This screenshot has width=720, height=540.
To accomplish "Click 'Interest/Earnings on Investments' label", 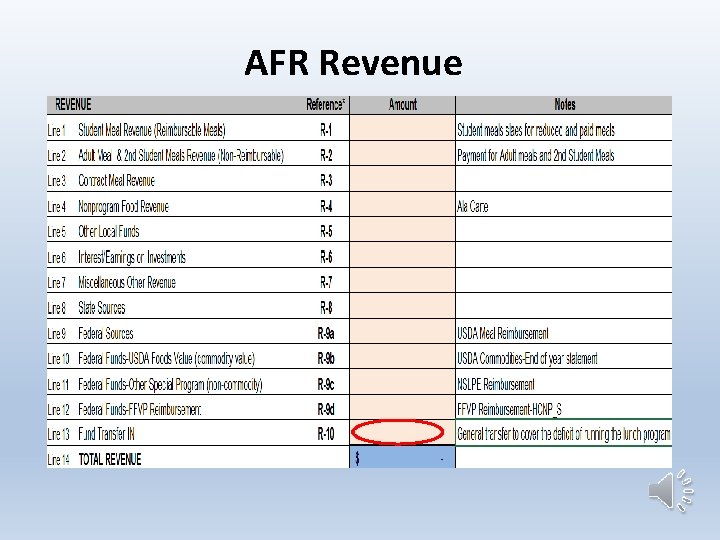I will tap(132, 257).
